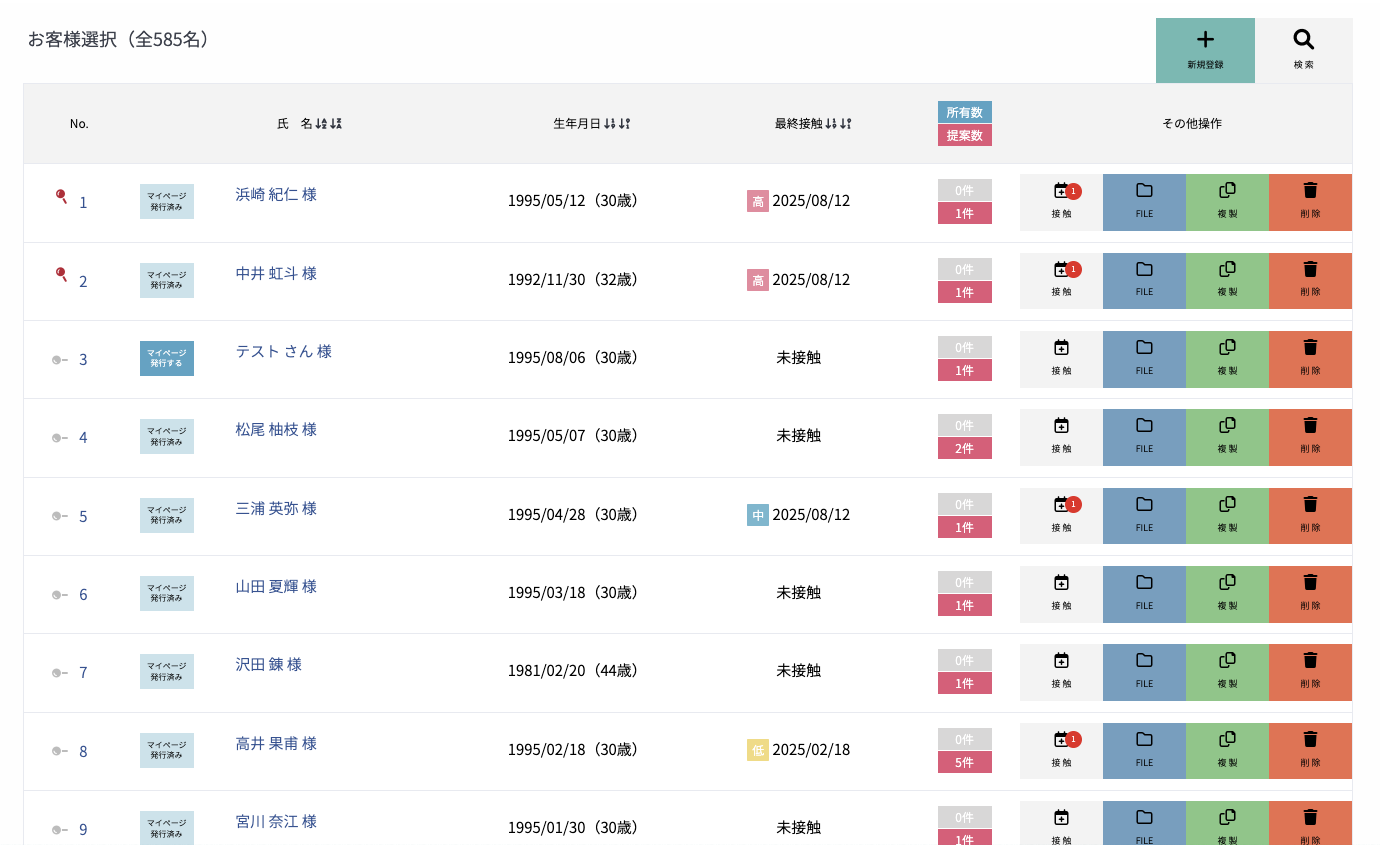Pin customer No. 9 宮川 奈江
1380x845 pixels.
point(60,829)
